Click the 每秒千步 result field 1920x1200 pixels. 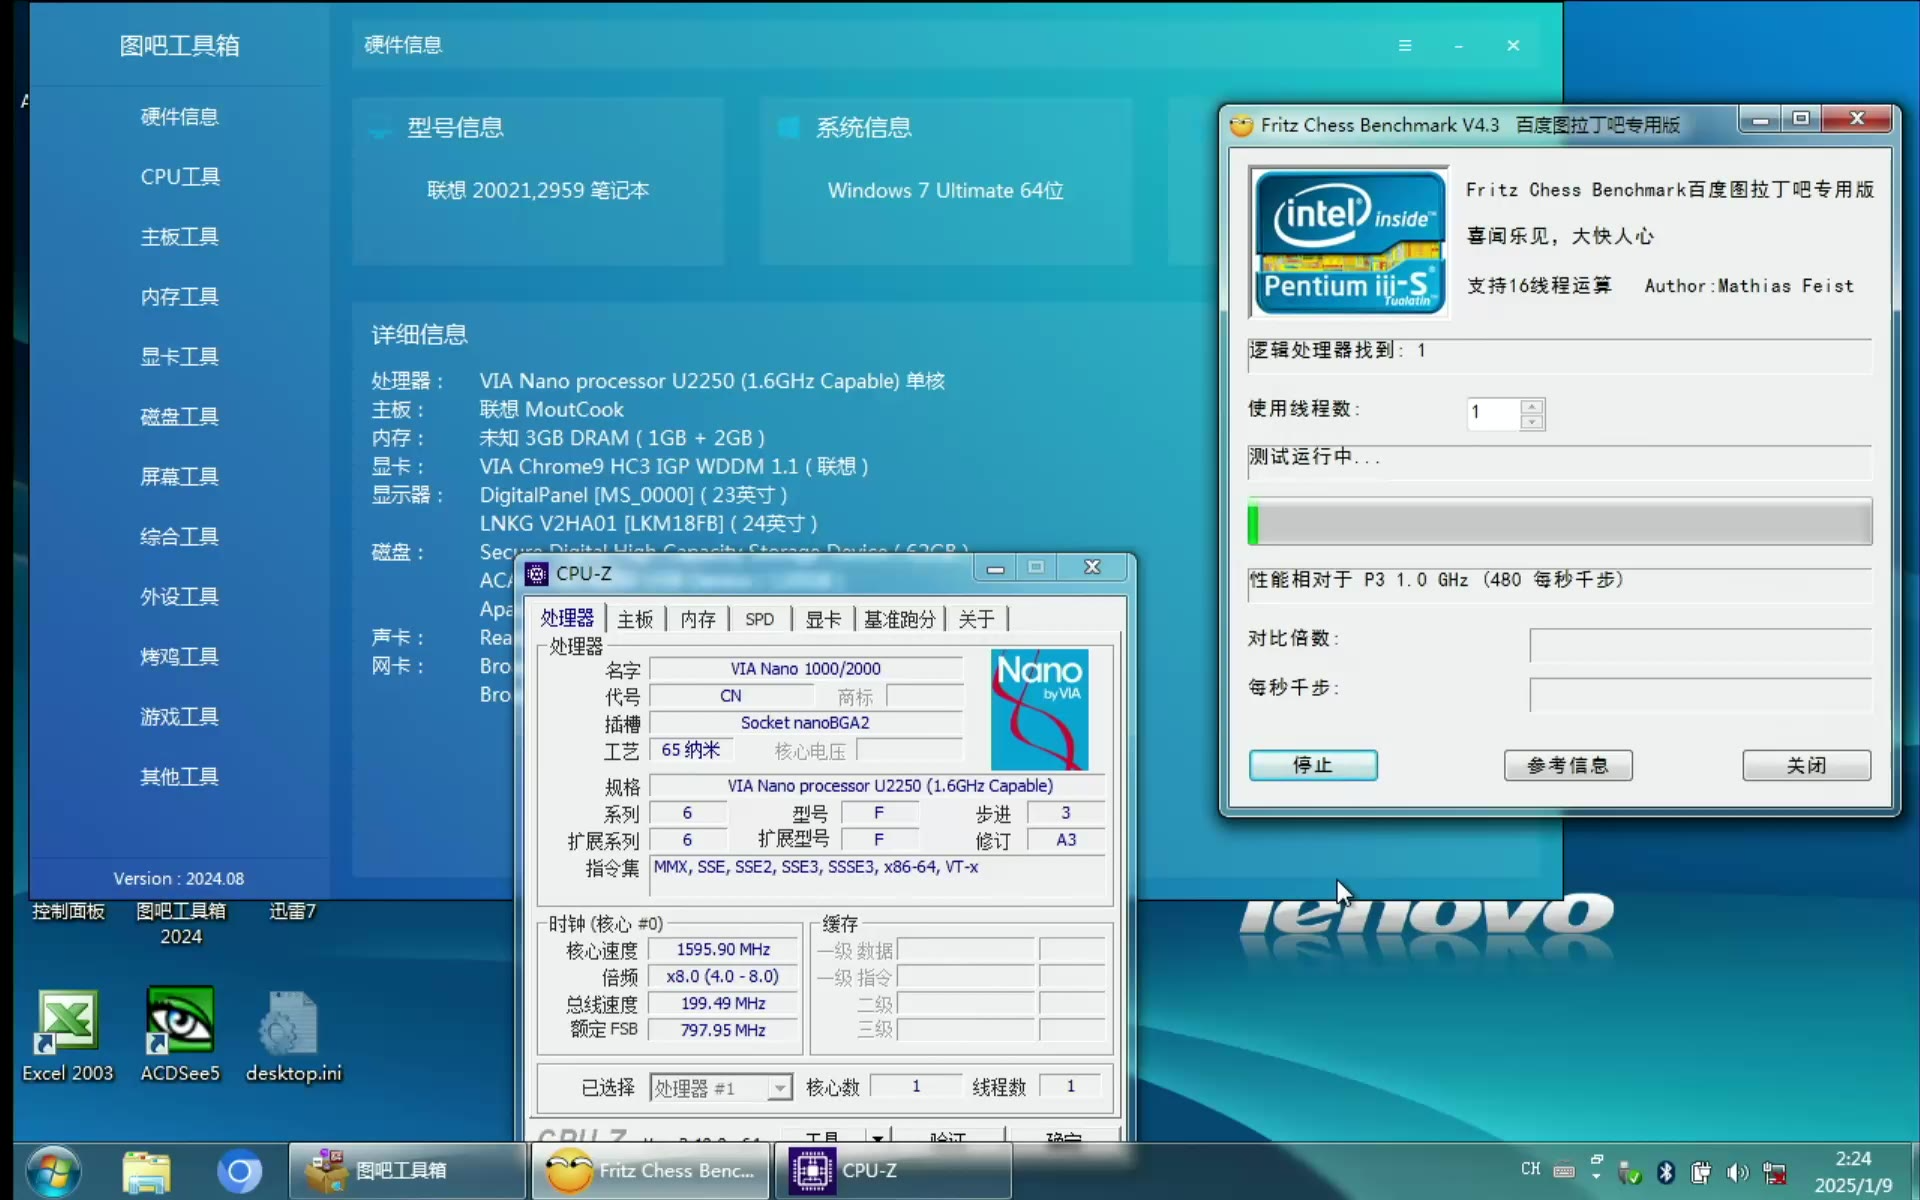[x=1700, y=695]
